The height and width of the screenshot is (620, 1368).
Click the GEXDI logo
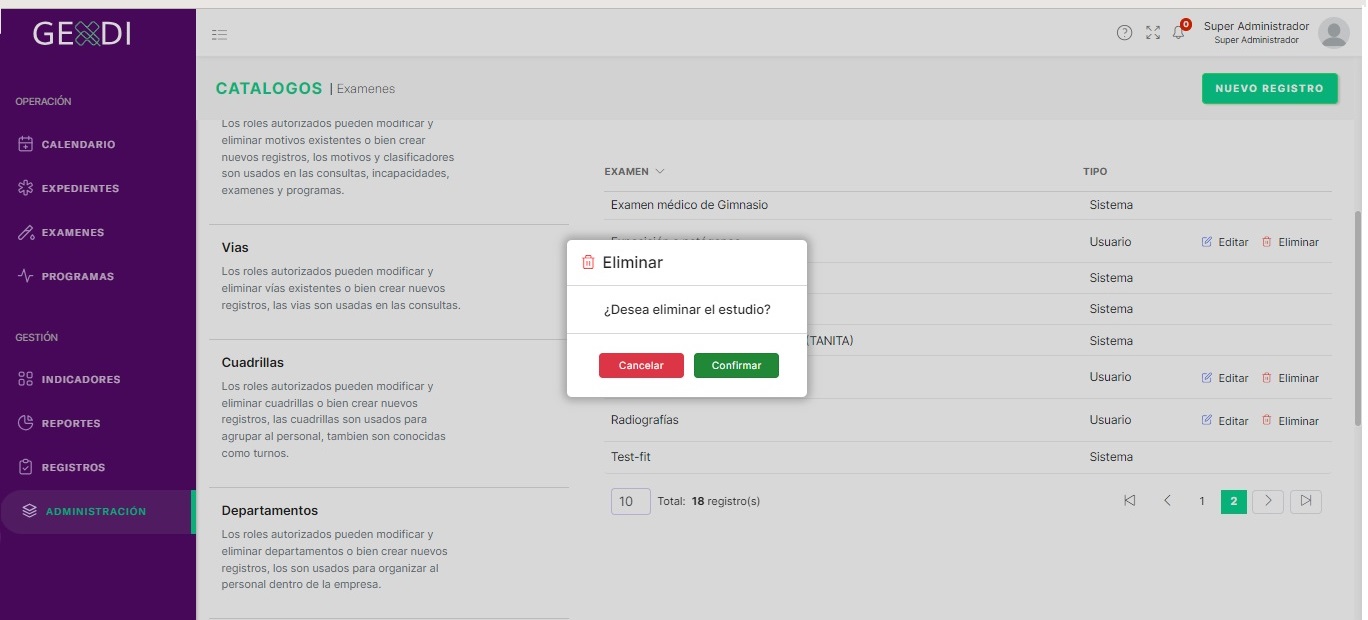(x=82, y=34)
